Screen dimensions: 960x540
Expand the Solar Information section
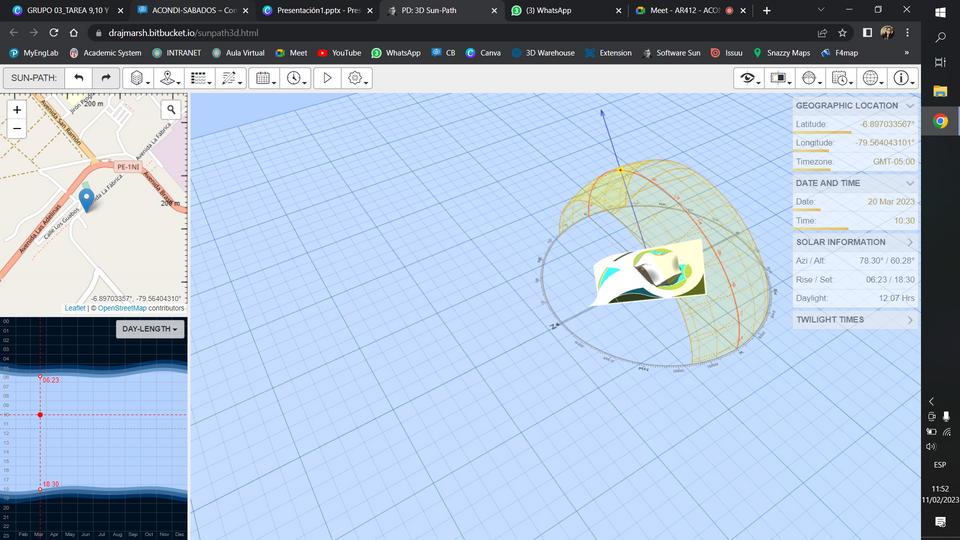(909, 242)
